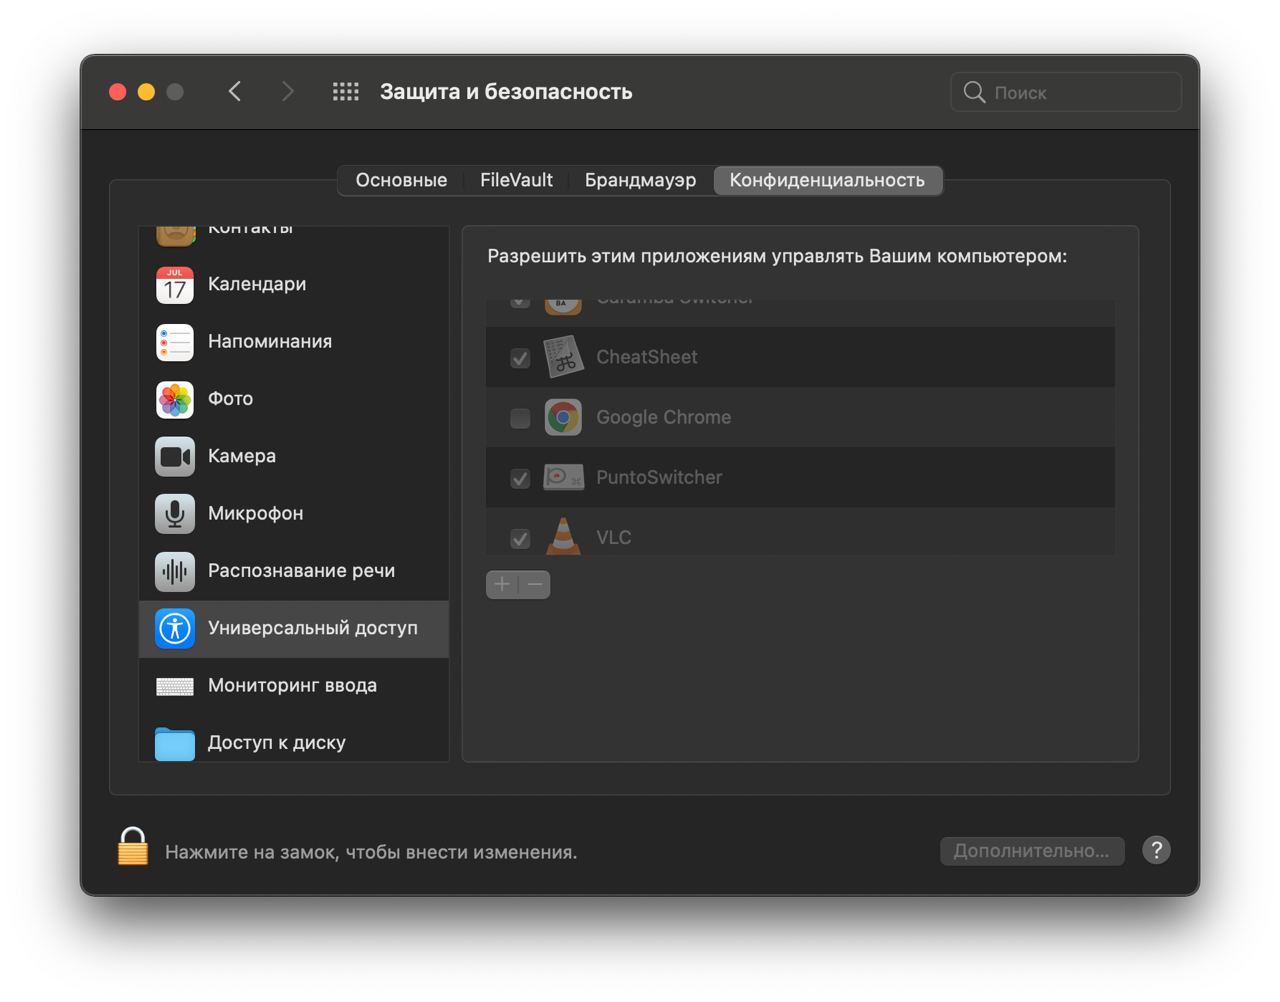Switch to the FileVault tab
Viewport: 1280px width, 1002px height.
[516, 180]
